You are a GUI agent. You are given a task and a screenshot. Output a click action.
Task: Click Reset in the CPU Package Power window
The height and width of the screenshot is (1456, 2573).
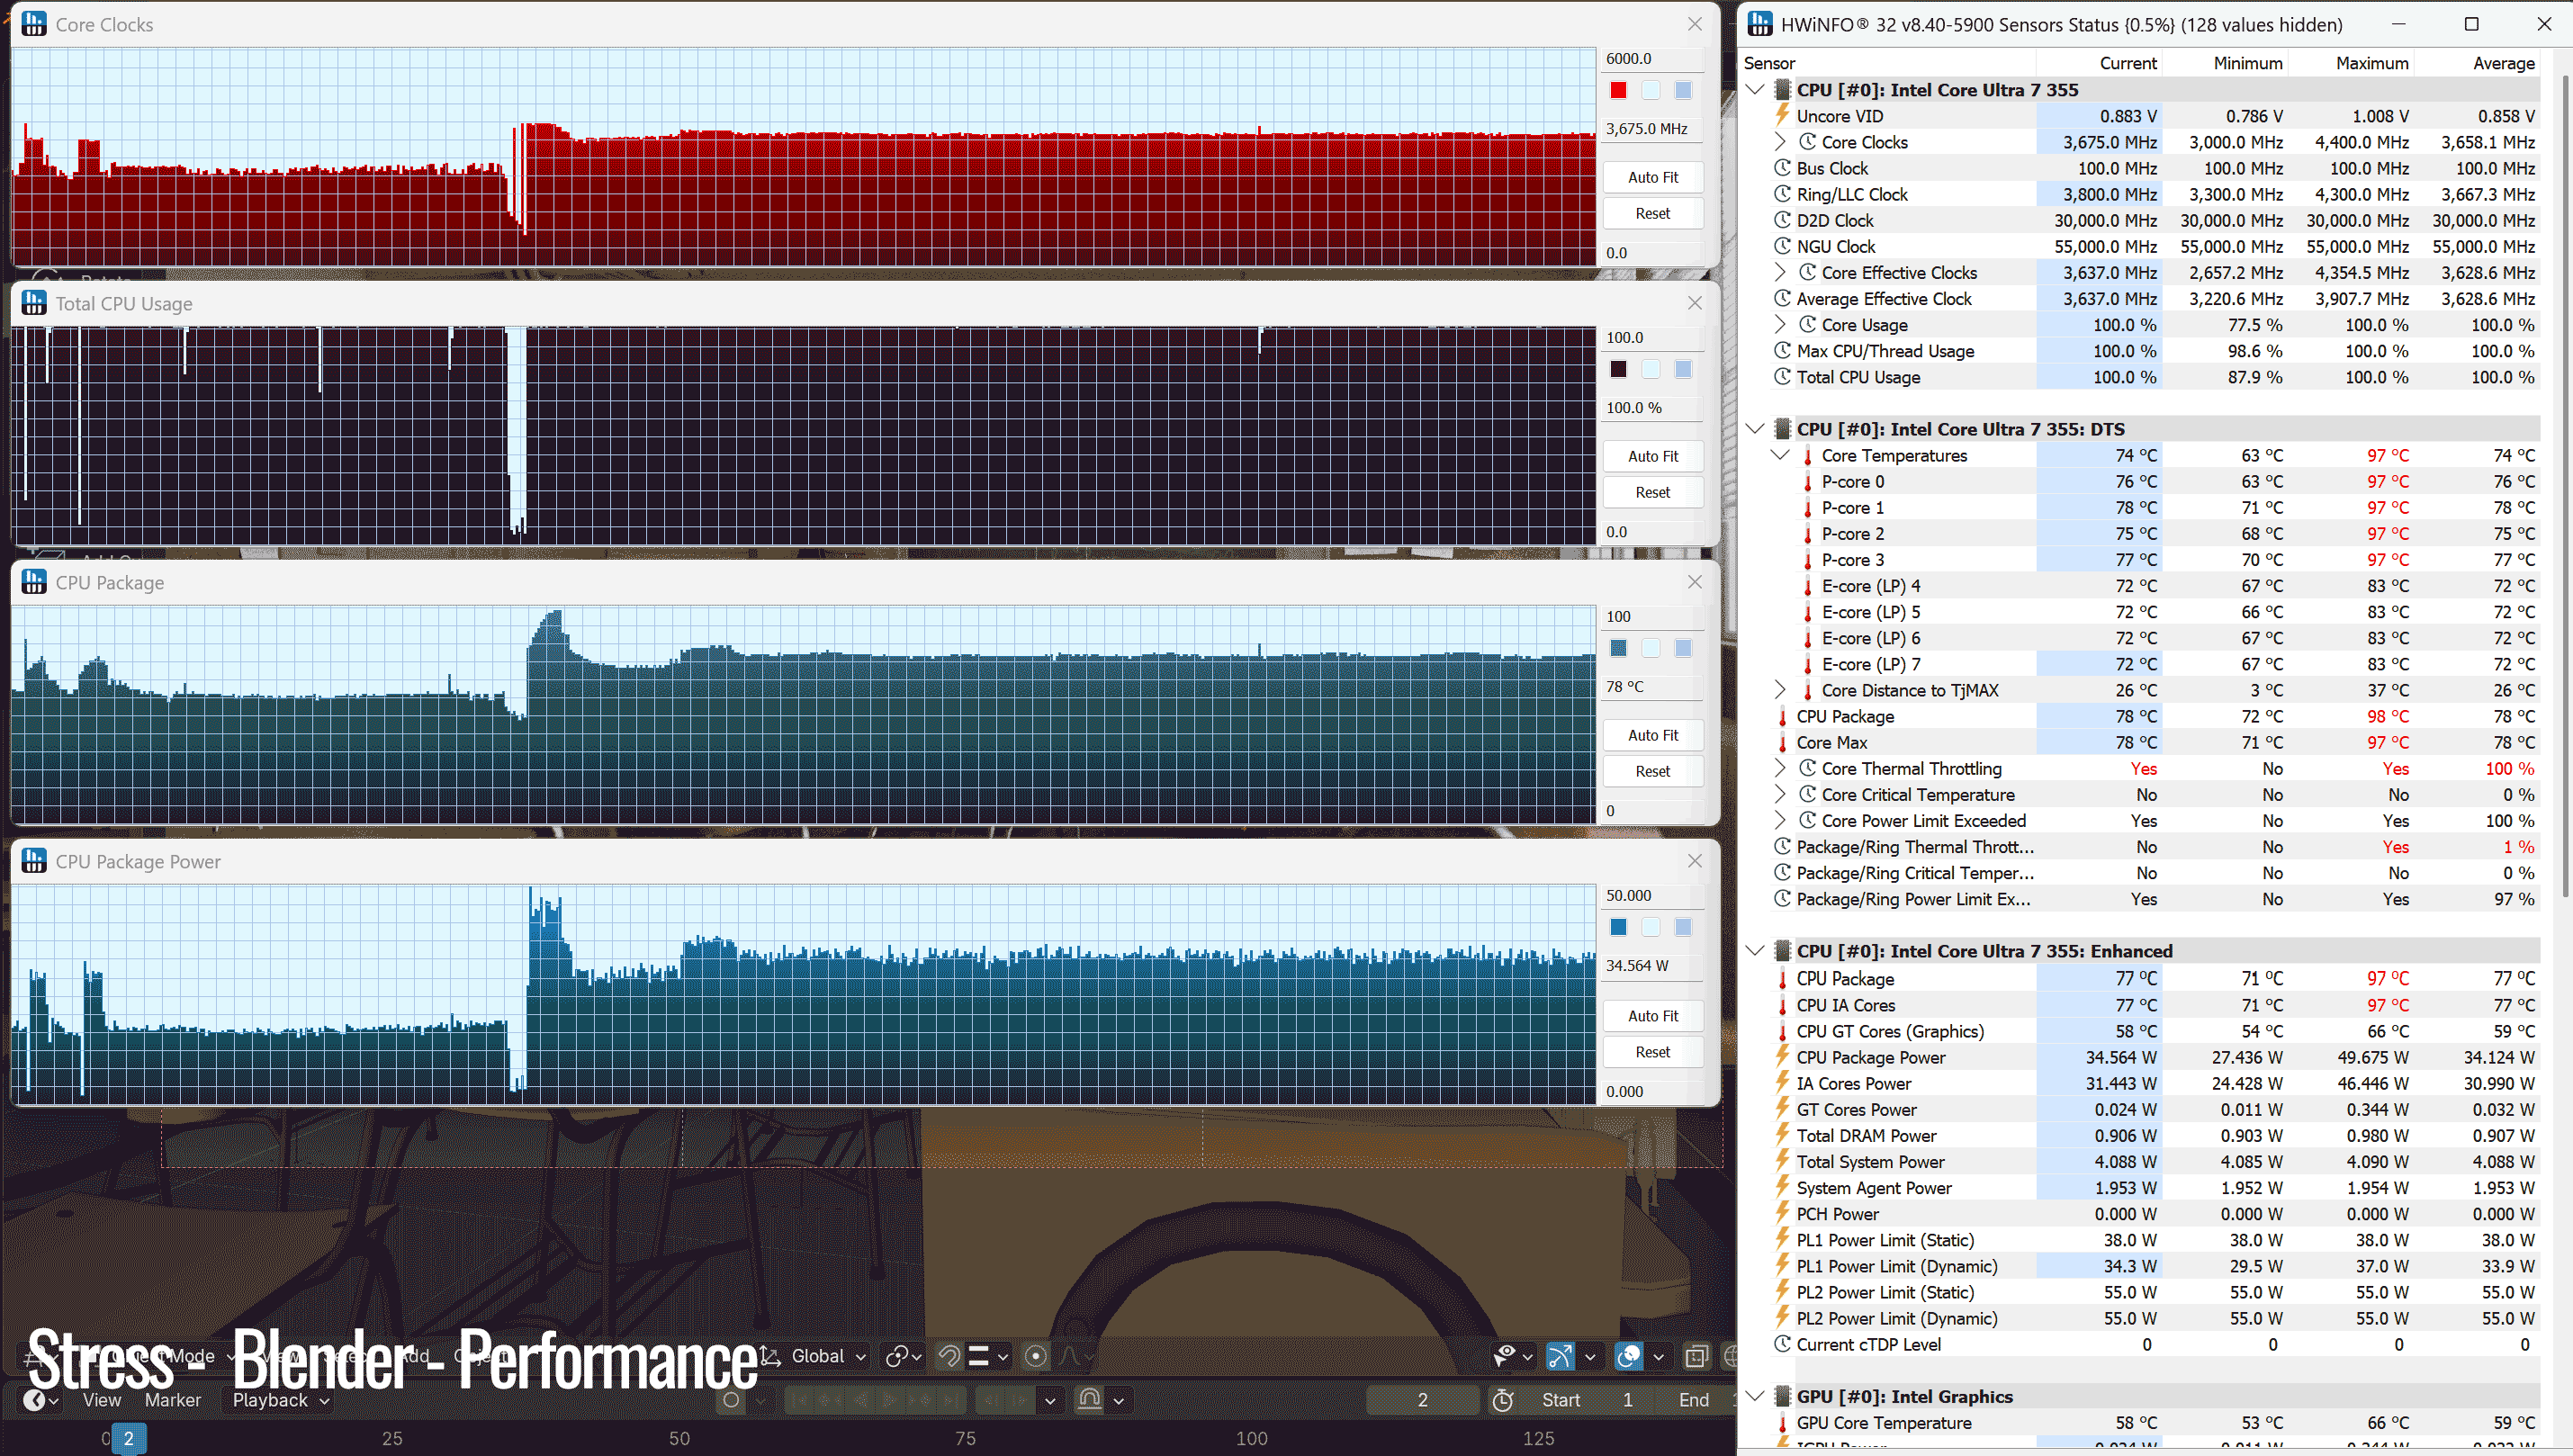pos(1653,1052)
